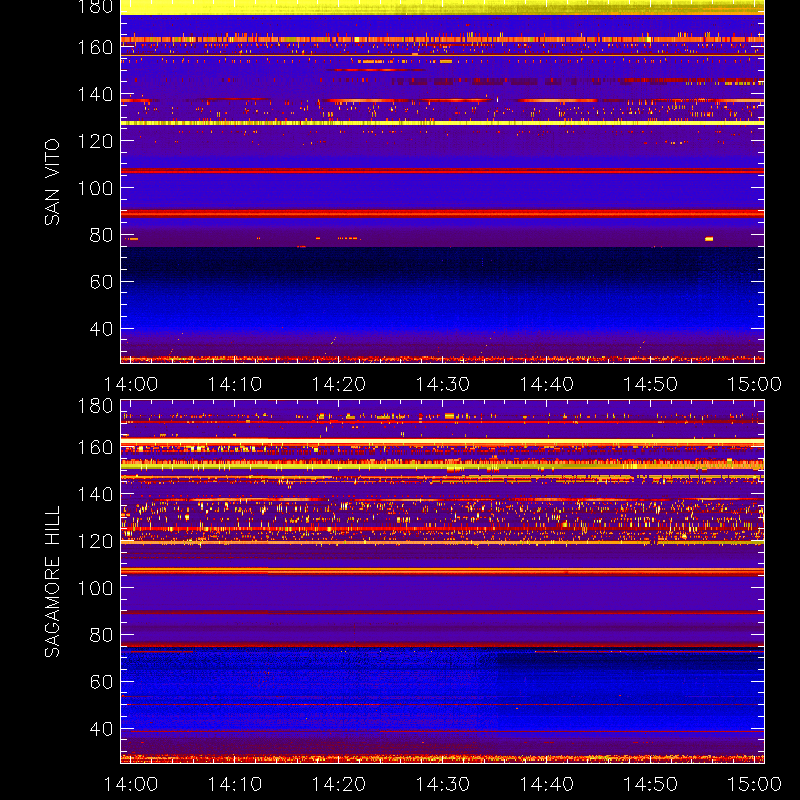Click the 100 frequency label on Sagamore Hill plot

pos(95,588)
